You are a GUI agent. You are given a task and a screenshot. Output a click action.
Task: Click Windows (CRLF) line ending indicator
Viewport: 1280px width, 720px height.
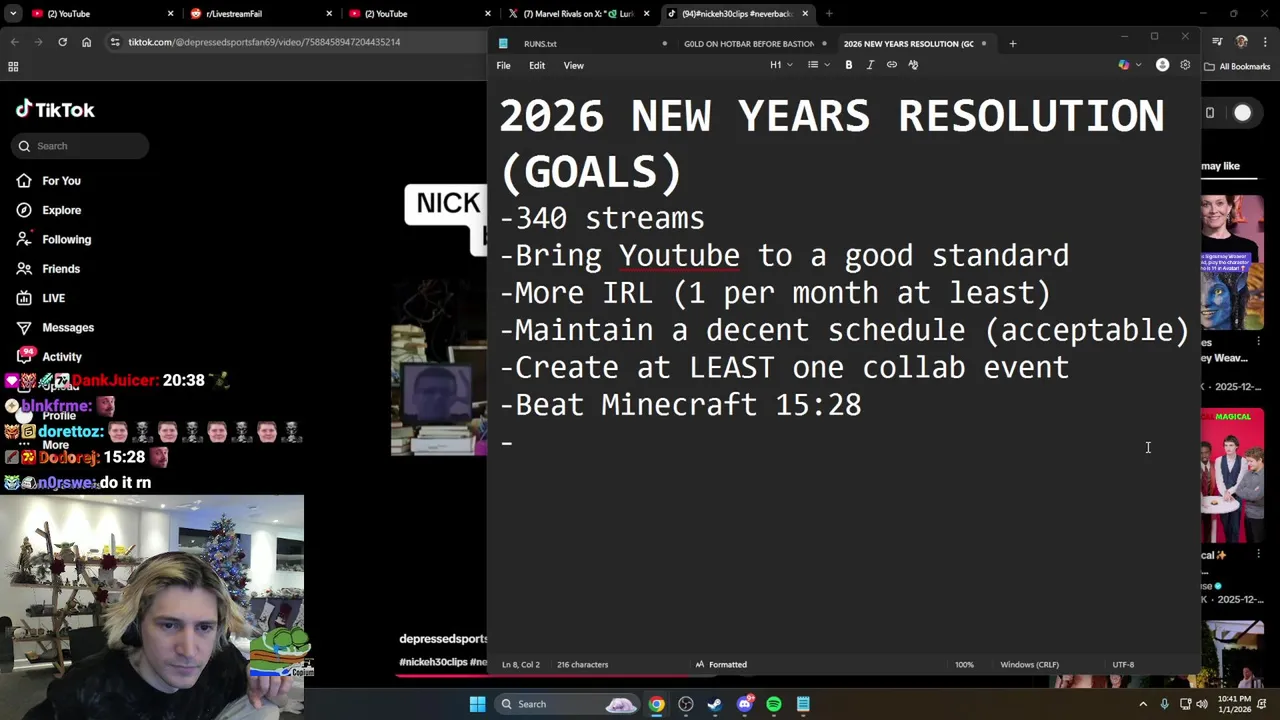[x=1029, y=664]
